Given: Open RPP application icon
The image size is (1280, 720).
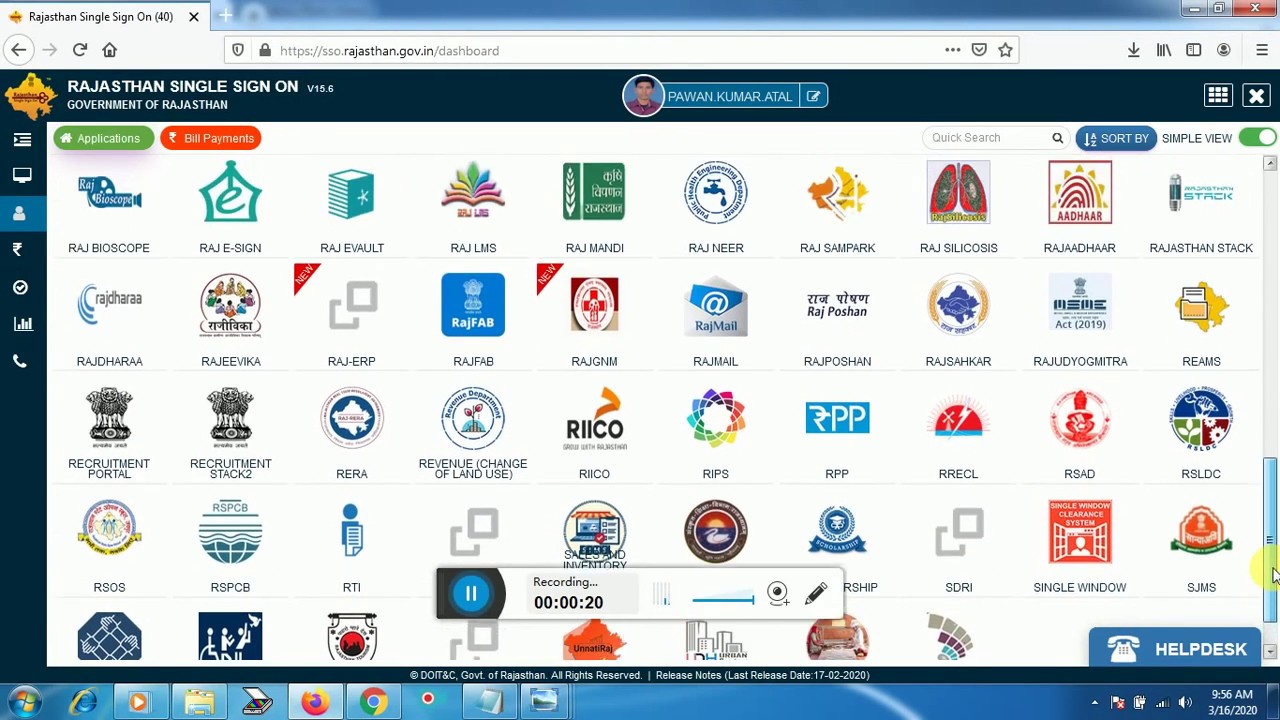Looking at the screenshot, I should 837,418.
